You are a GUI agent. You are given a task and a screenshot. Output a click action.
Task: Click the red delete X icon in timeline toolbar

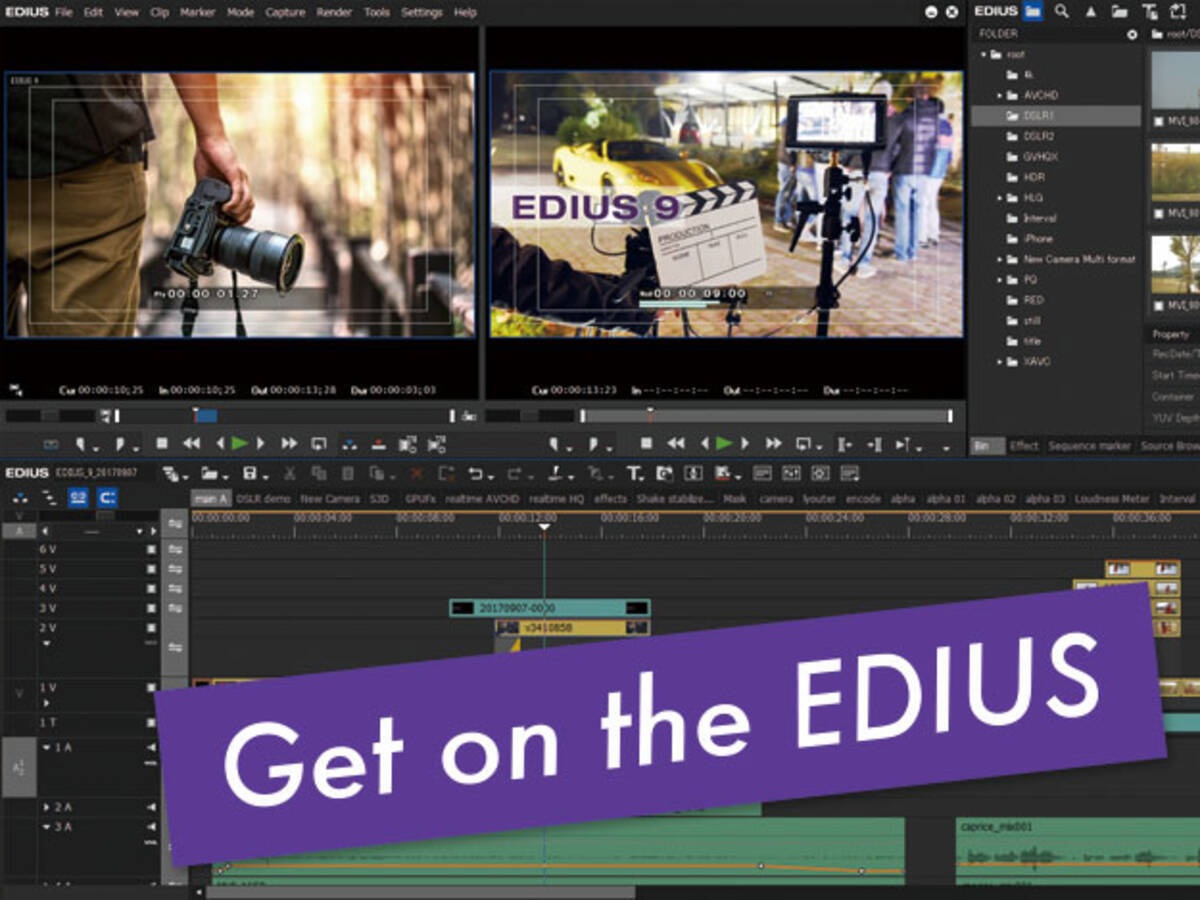[417, 473]
